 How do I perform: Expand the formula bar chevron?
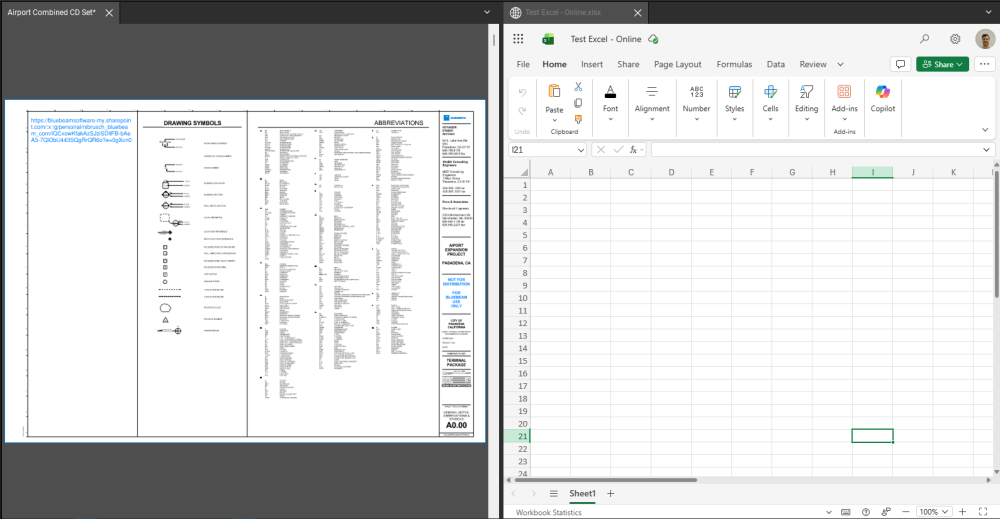point(986,150)
